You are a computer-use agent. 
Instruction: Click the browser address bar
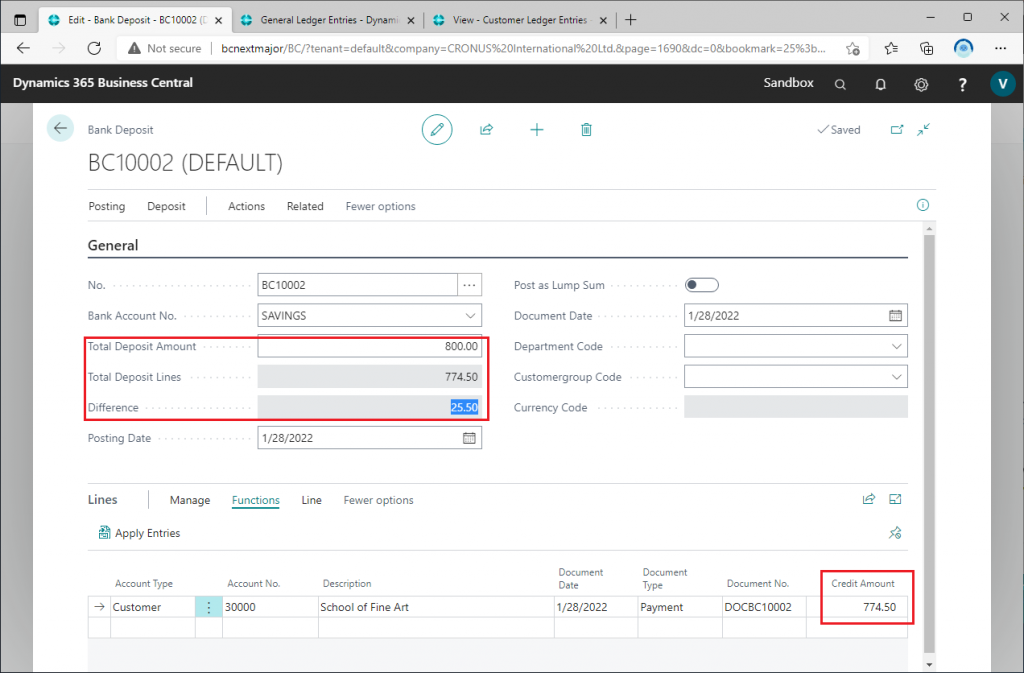click(522, 48)
